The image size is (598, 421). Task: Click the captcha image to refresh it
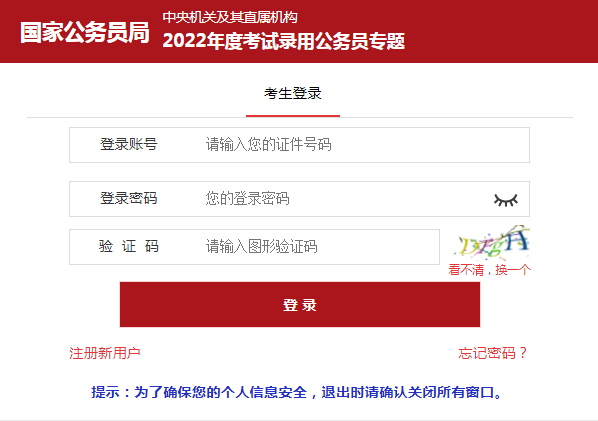[x=492, y=242]
